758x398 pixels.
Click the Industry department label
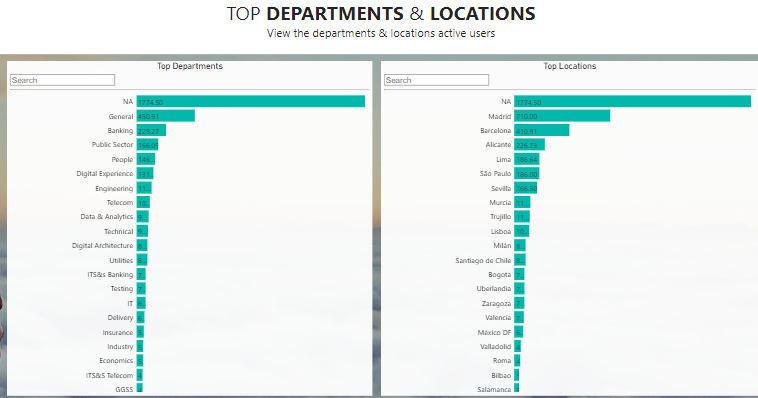tap(120, 347)
